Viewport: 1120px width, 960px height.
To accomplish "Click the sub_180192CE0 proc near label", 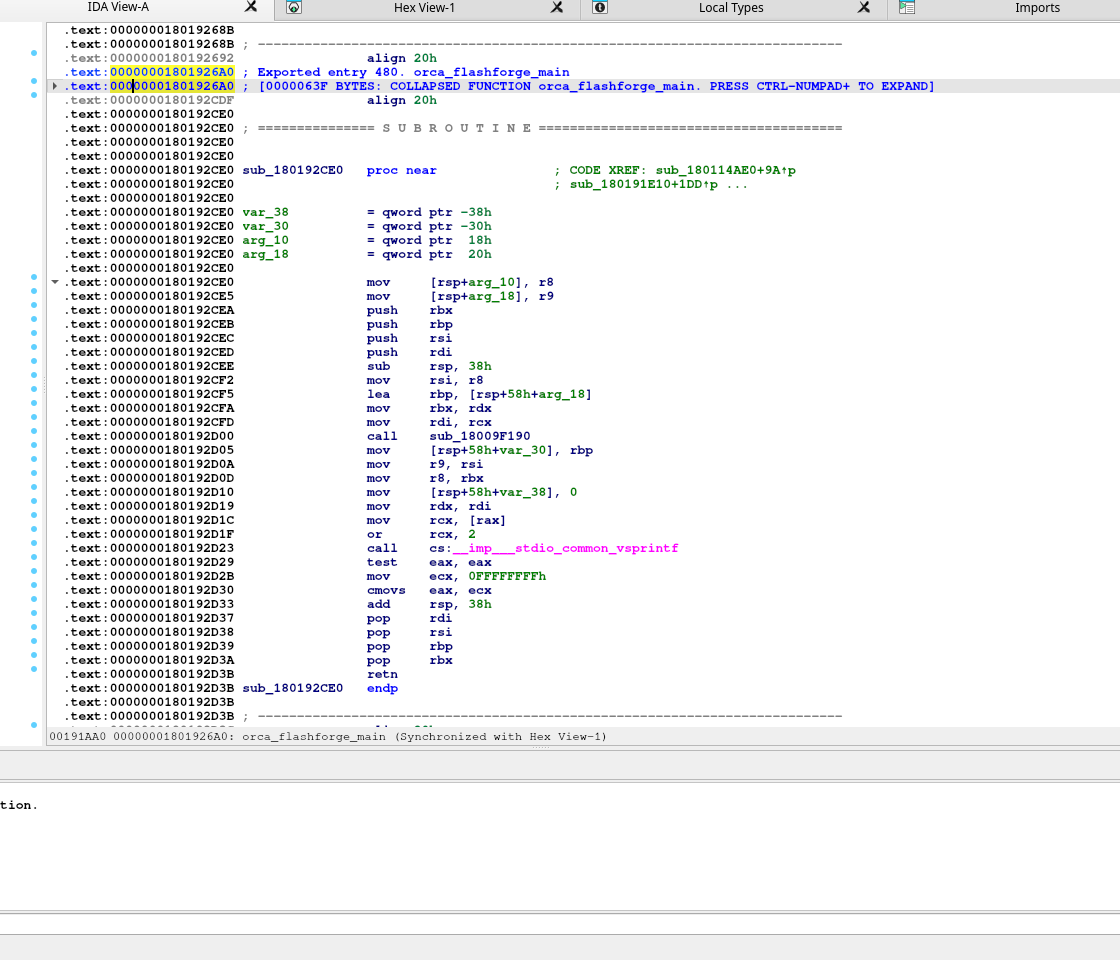I will tap(292, 170).
